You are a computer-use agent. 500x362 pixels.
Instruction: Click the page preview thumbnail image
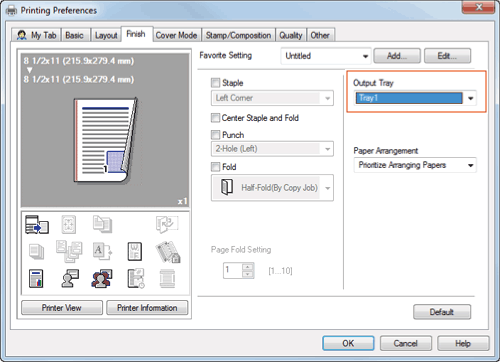[105, 141]
